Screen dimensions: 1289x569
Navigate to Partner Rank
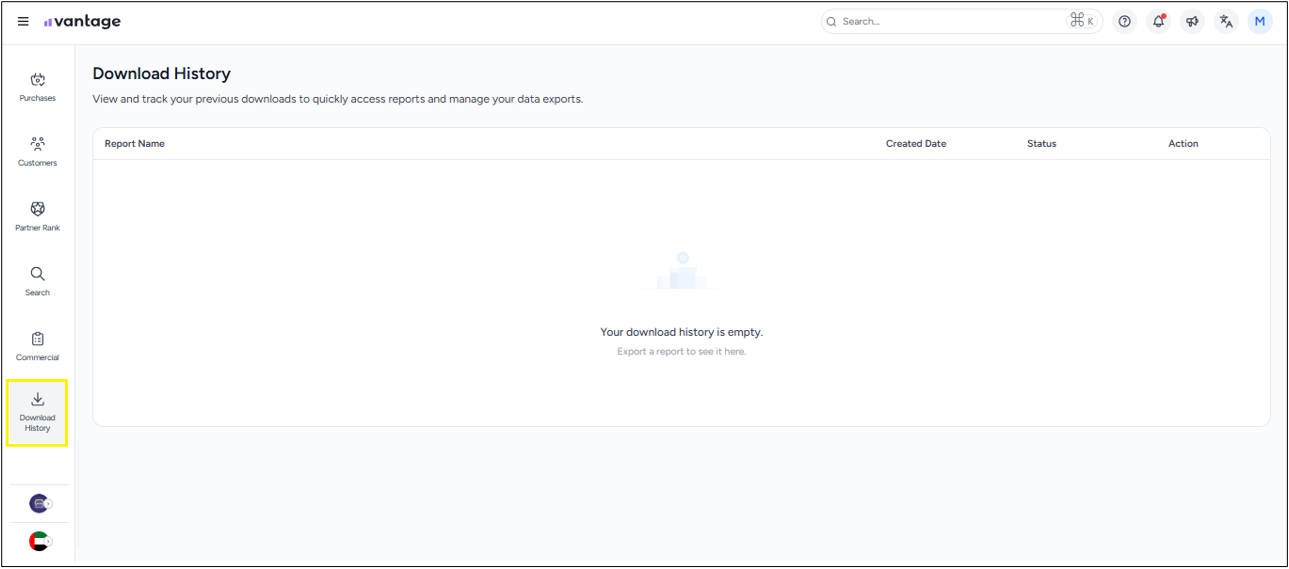tap(37, 216)
